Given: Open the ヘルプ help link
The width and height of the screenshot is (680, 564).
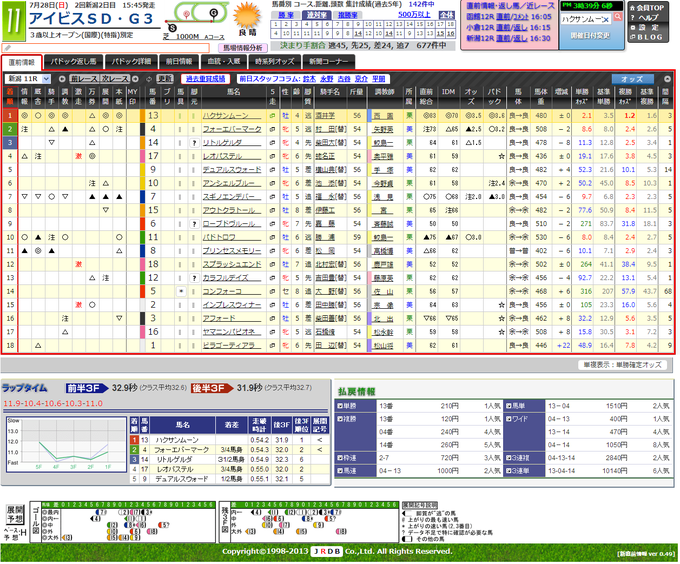Looking at the screenshot, I should point(644,18).
